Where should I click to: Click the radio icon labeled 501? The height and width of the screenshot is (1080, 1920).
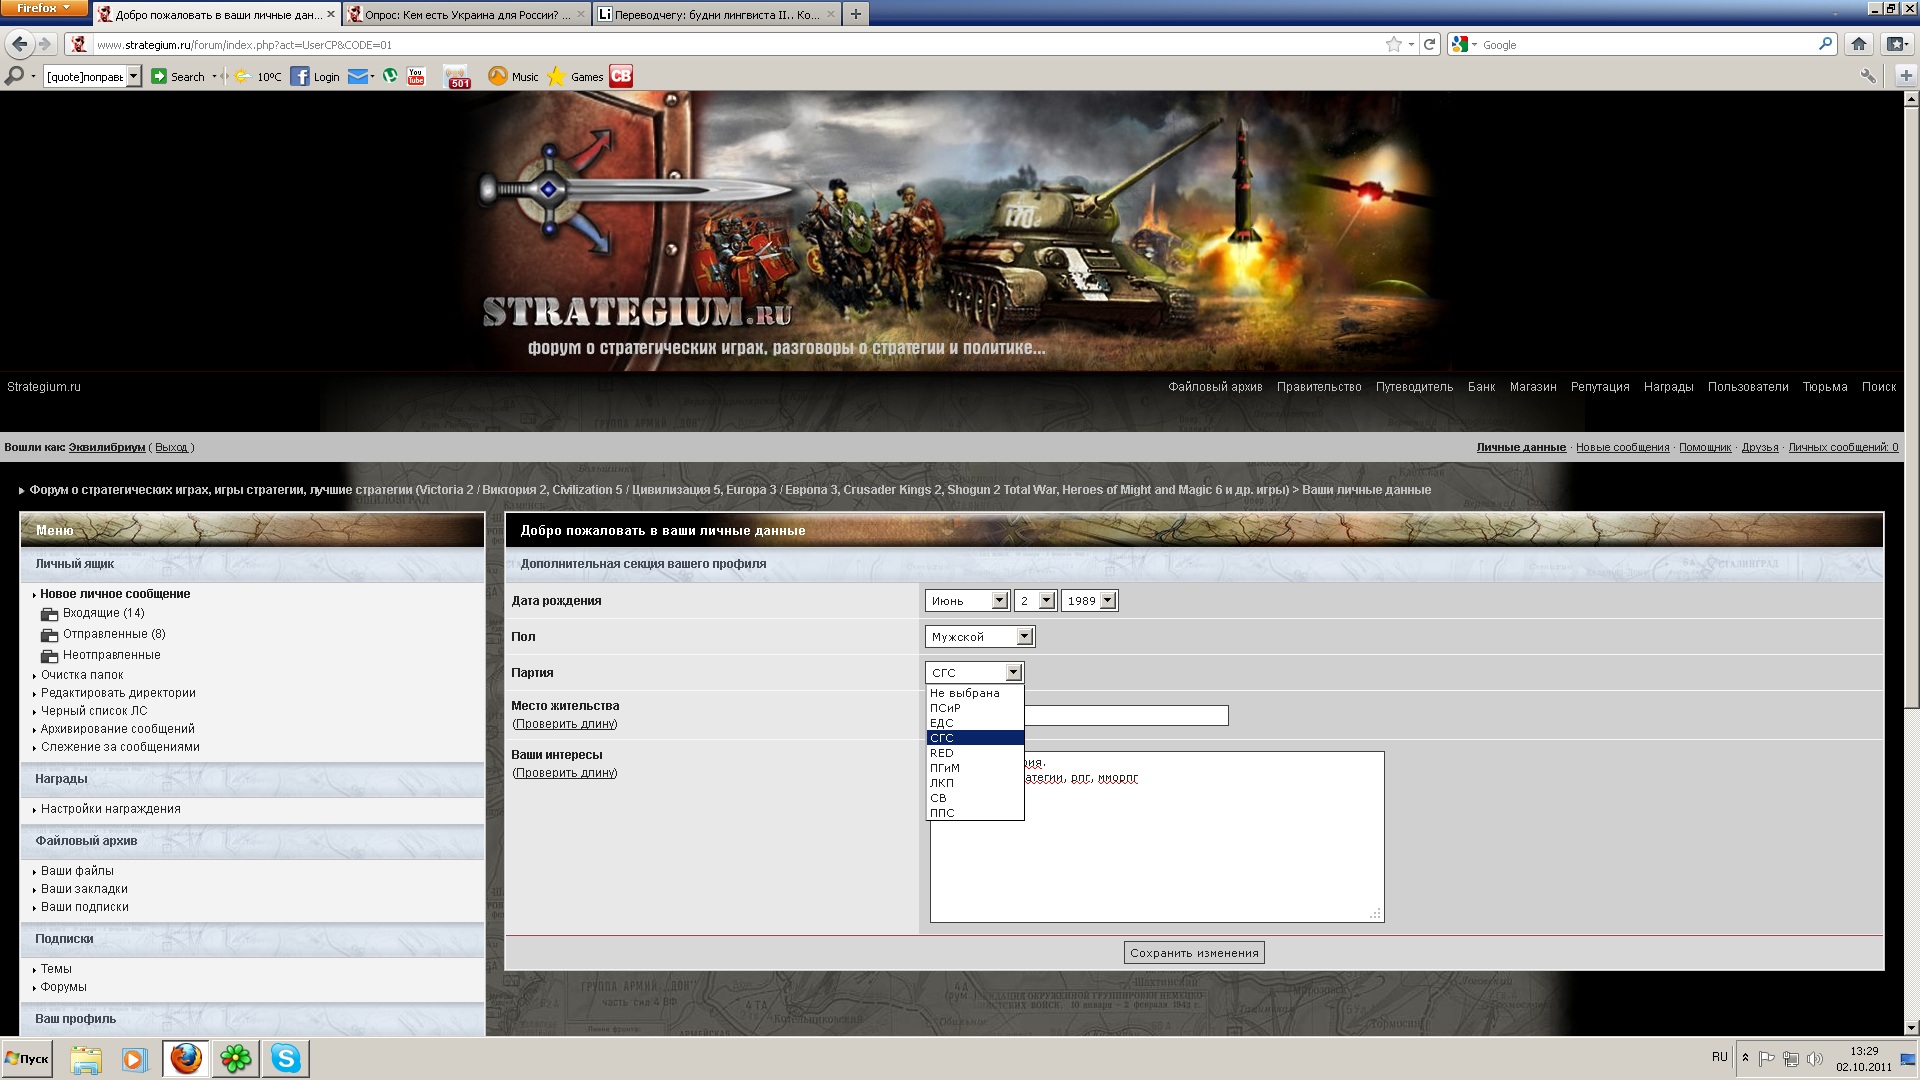(457, 77)
